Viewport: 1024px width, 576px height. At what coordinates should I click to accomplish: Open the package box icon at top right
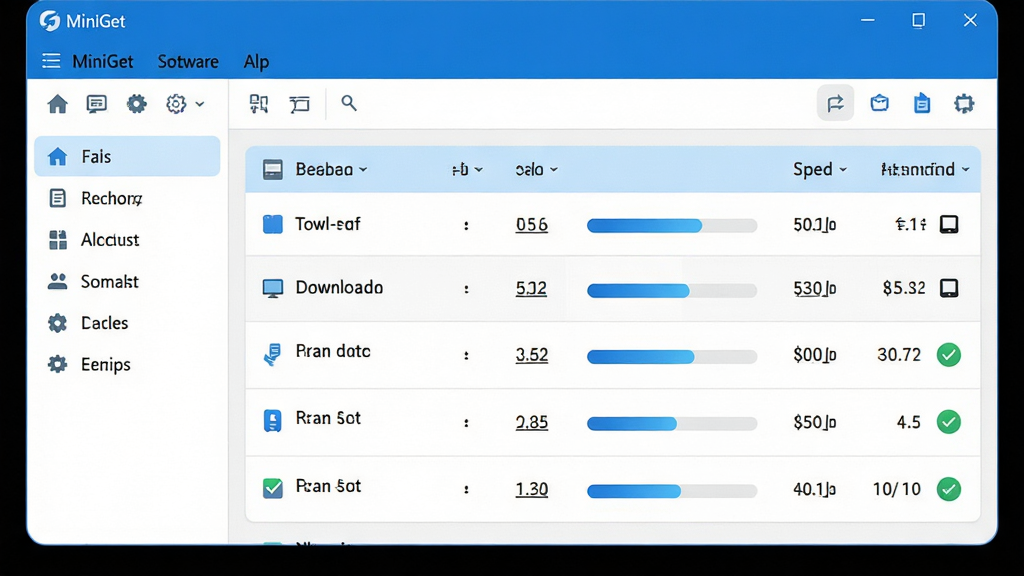[x=880, y=103]
